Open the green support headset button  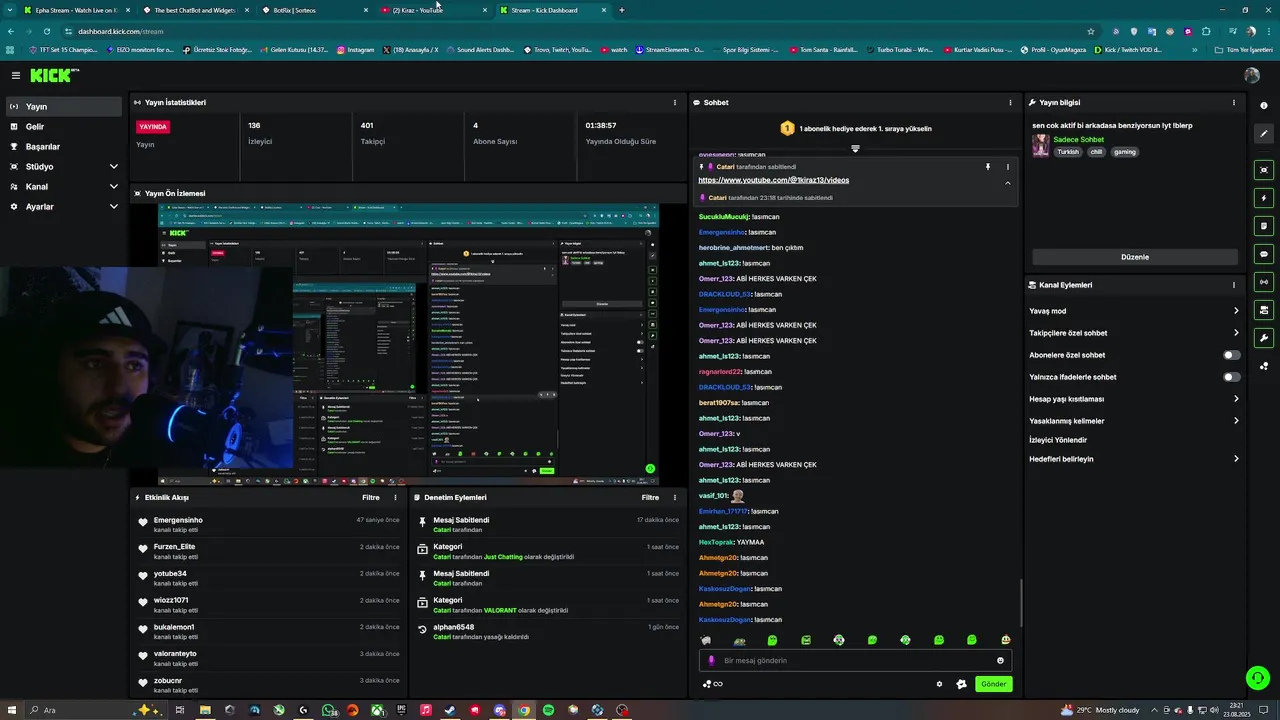pos(1257,678)
